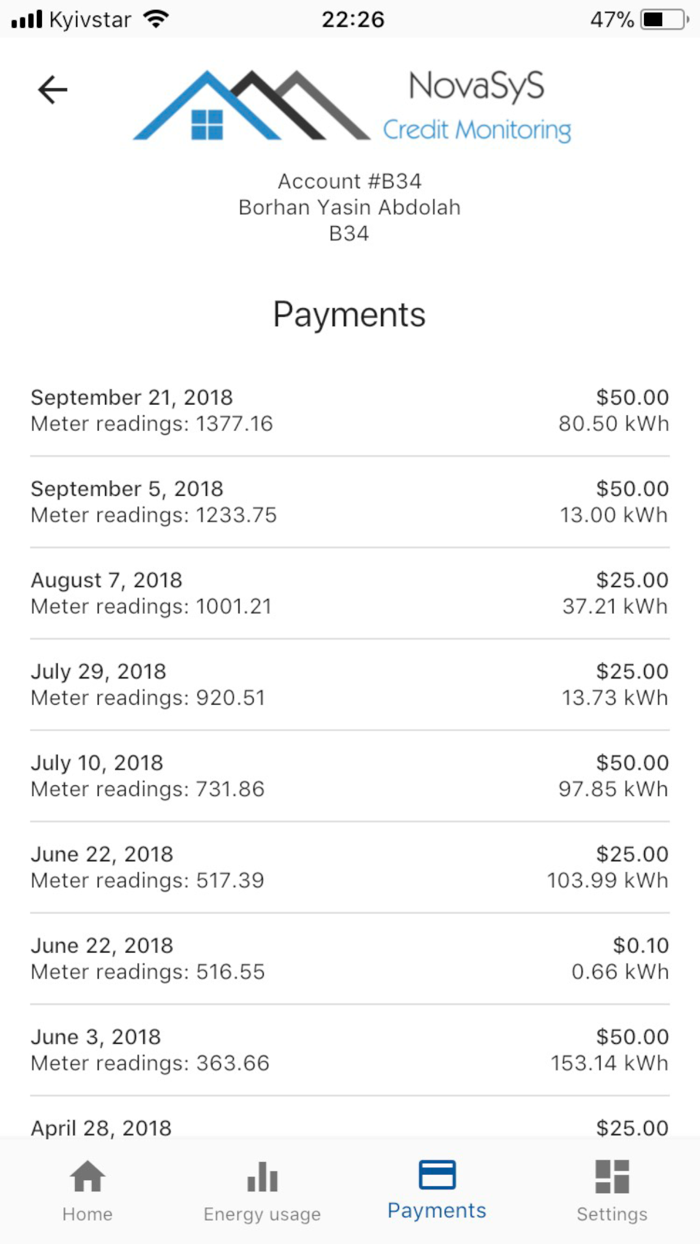Tap the Account #B34 label
This screenshot has height=1244, width=700.
coord(349,181)
